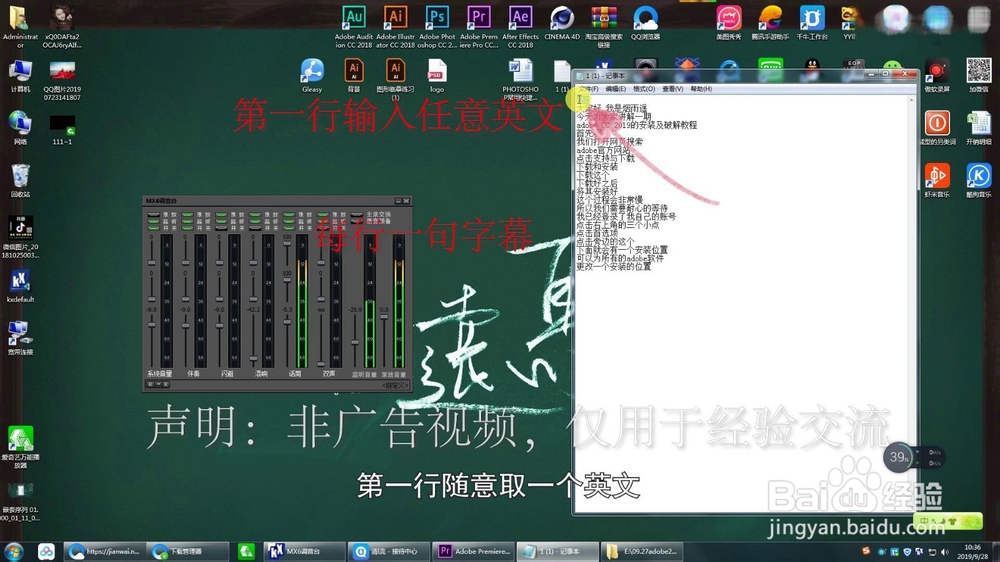Click 系统音量 main volume fader knob
Screen dimensions: 1000x562
(x=152, y=325)
